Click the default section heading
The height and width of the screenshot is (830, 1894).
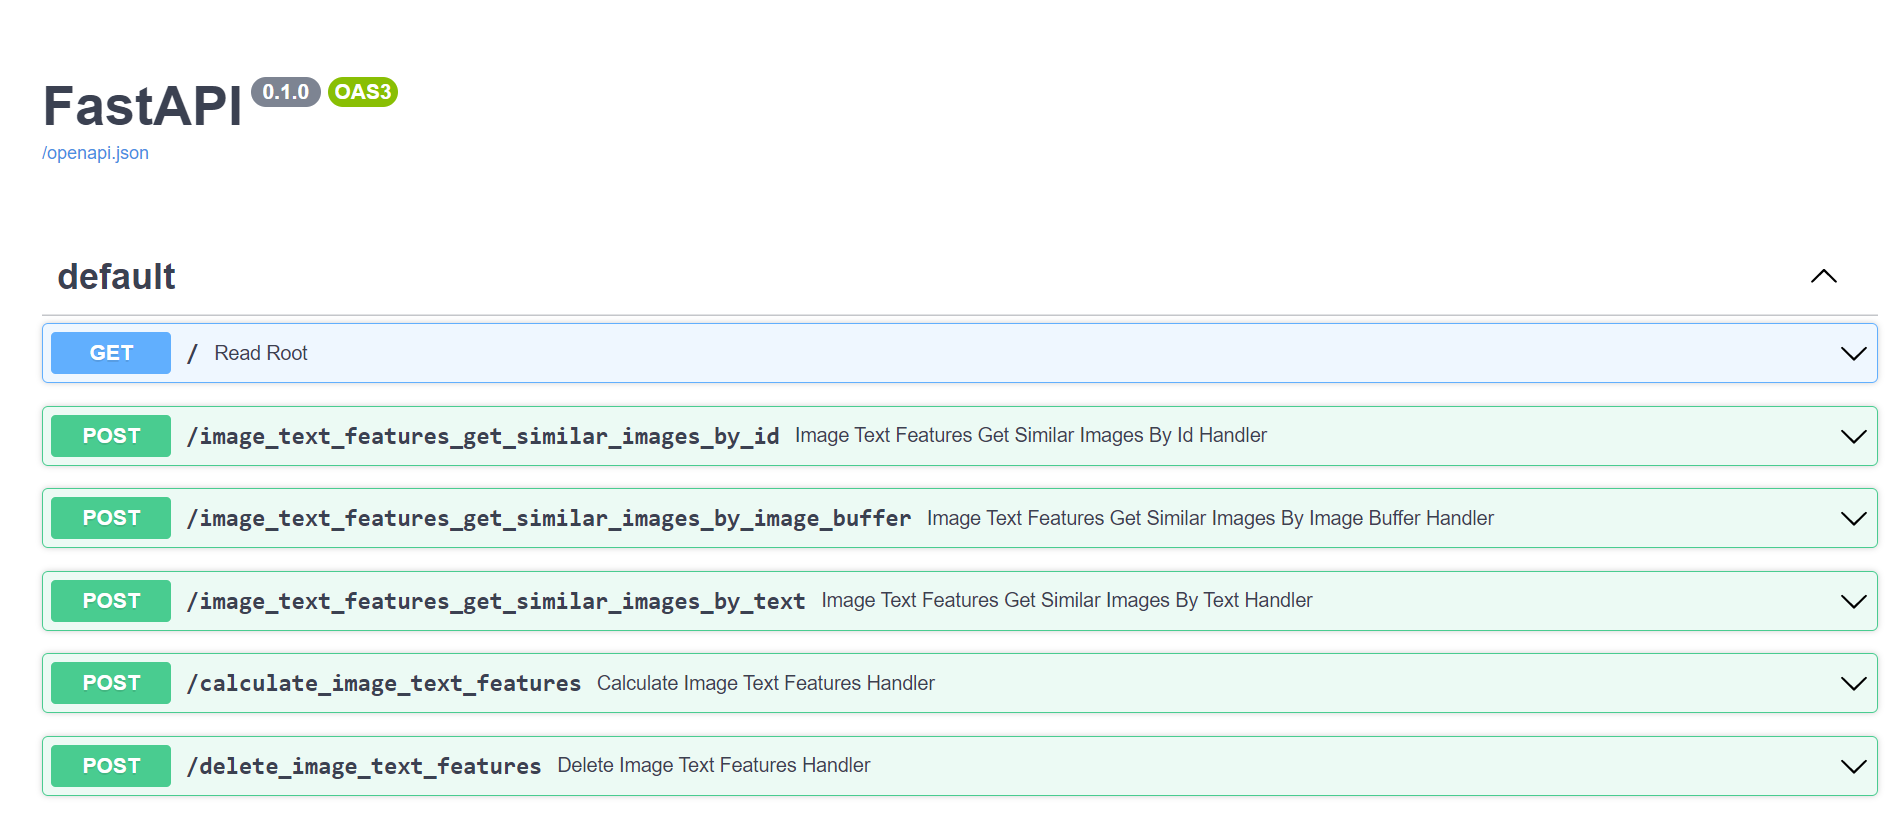[116, 277]
